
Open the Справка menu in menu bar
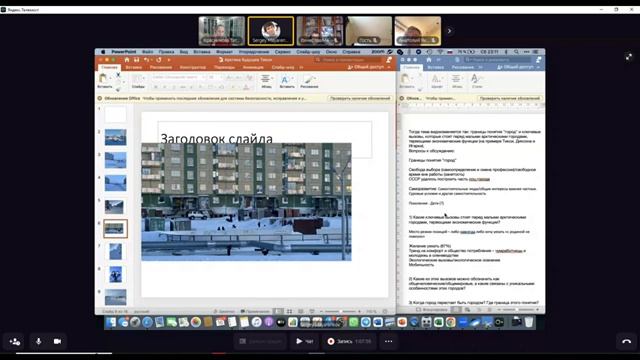click(x=351, y=52)
